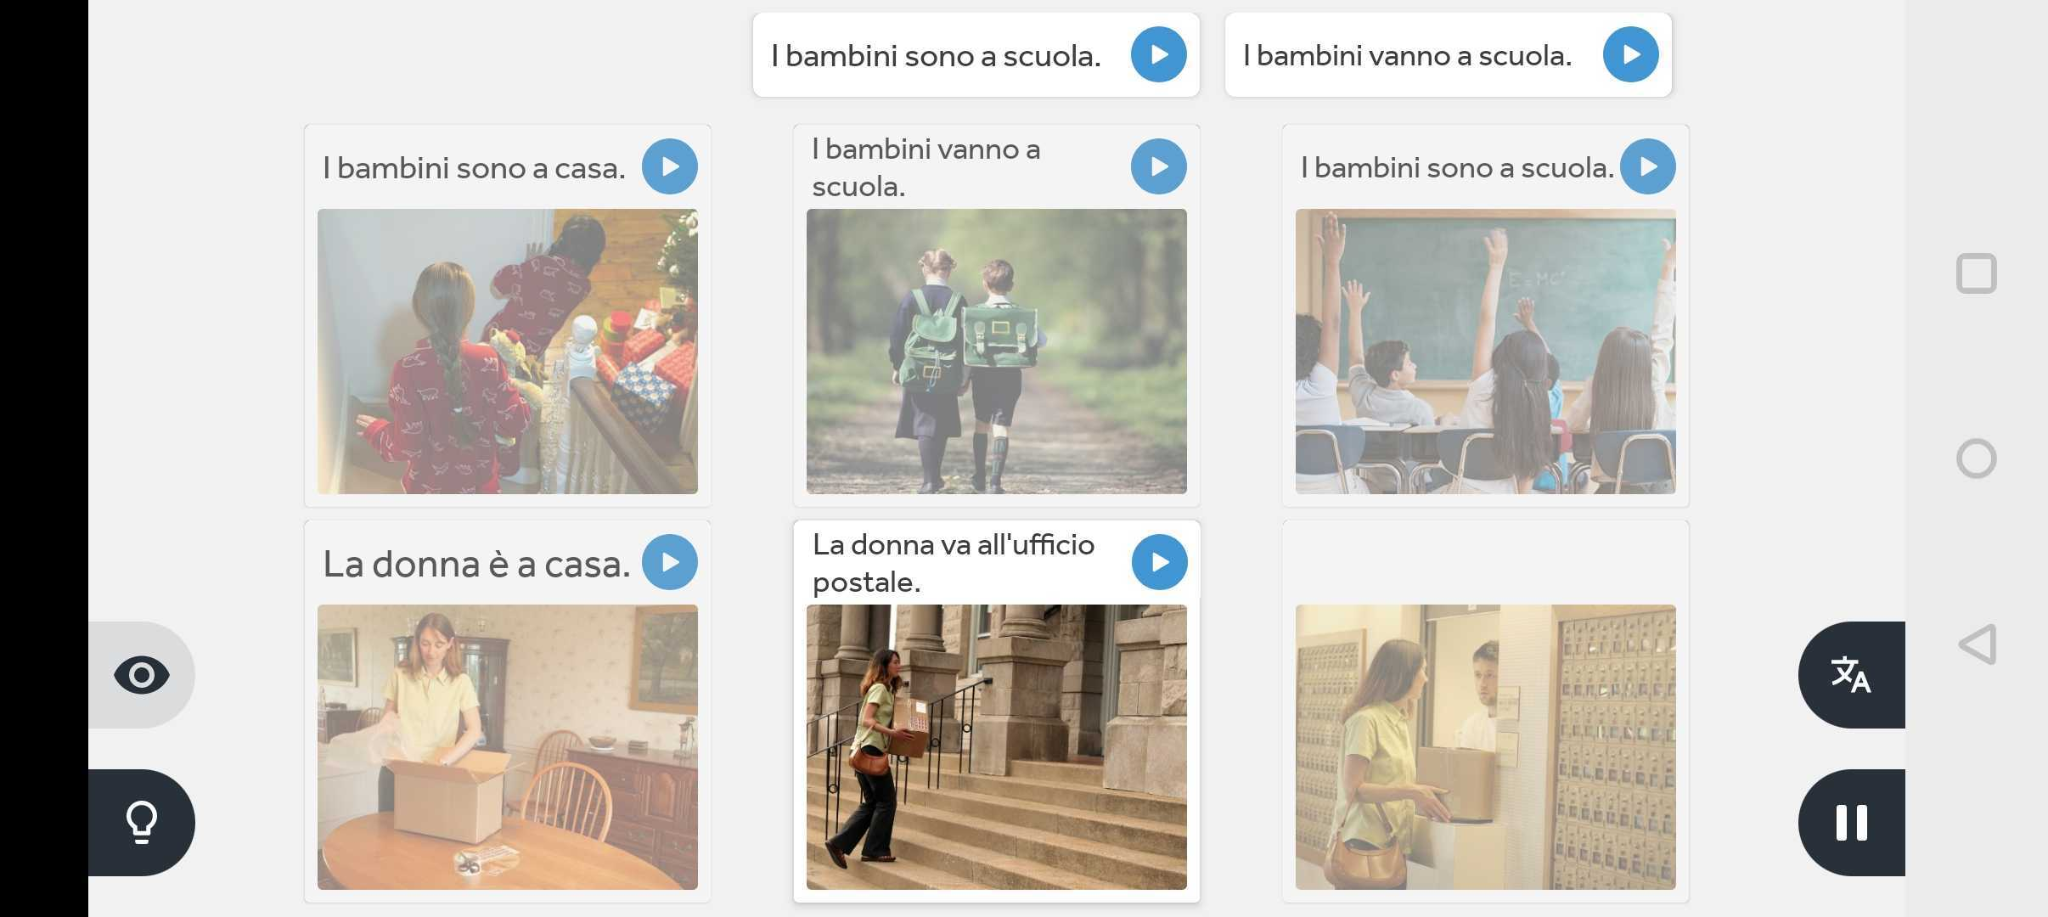
Task: Play audio for 'La donna è a casa.'
Action: coord(669,562)
